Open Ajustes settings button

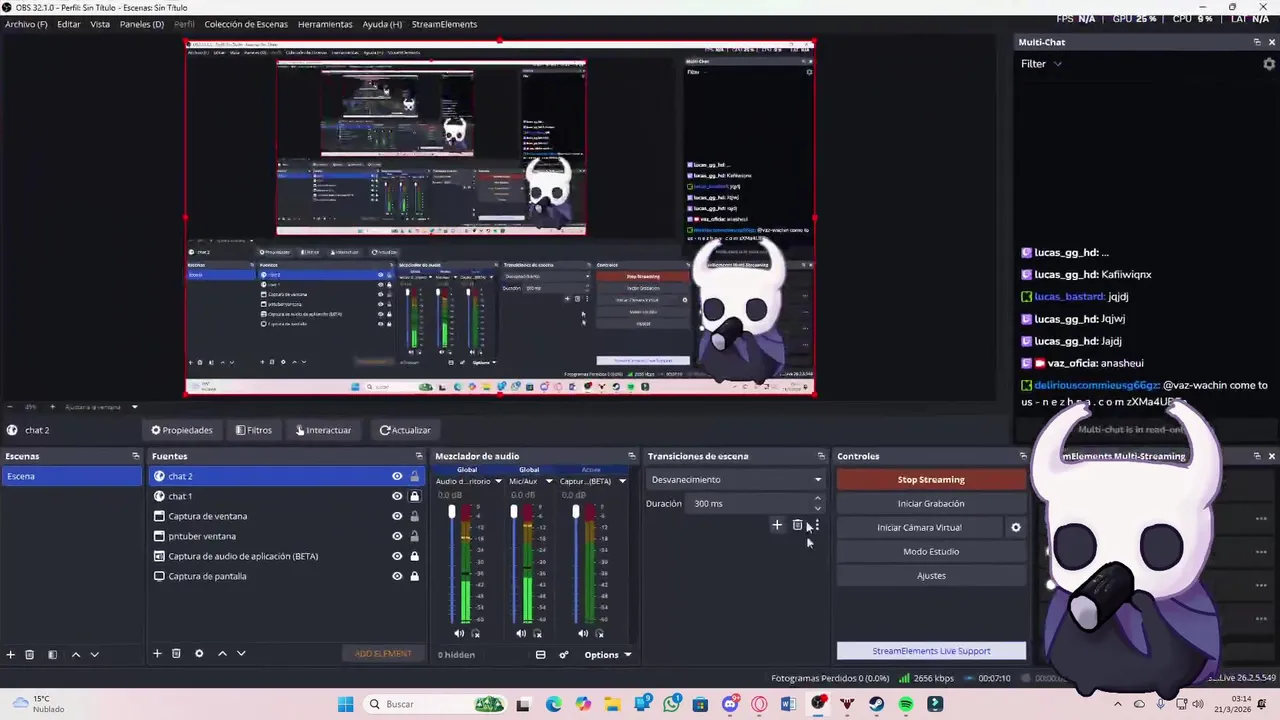(x=931, y=576)
